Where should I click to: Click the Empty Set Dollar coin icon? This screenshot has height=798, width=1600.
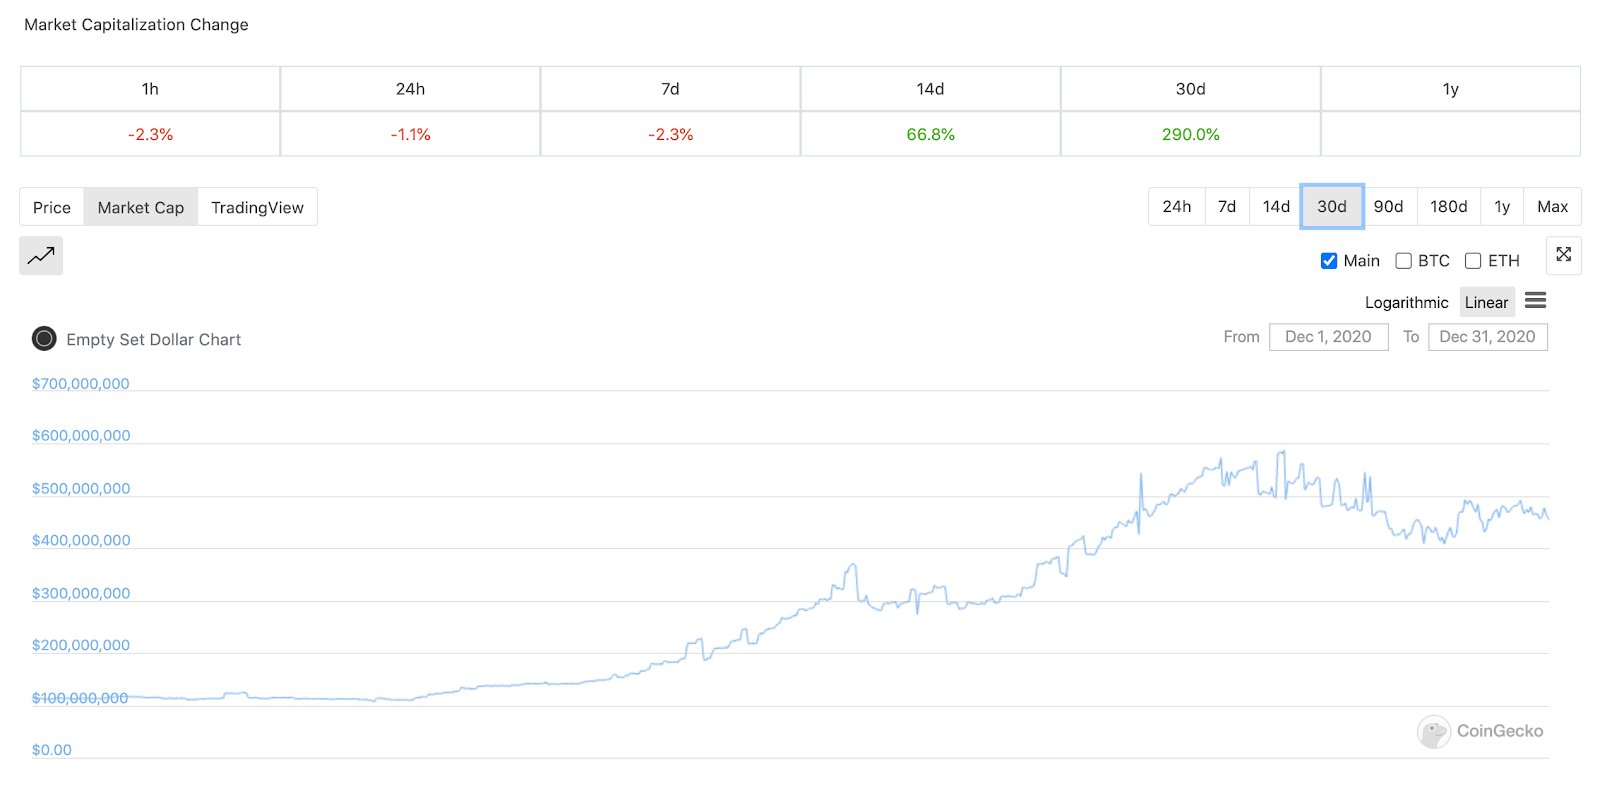point(44,339)
